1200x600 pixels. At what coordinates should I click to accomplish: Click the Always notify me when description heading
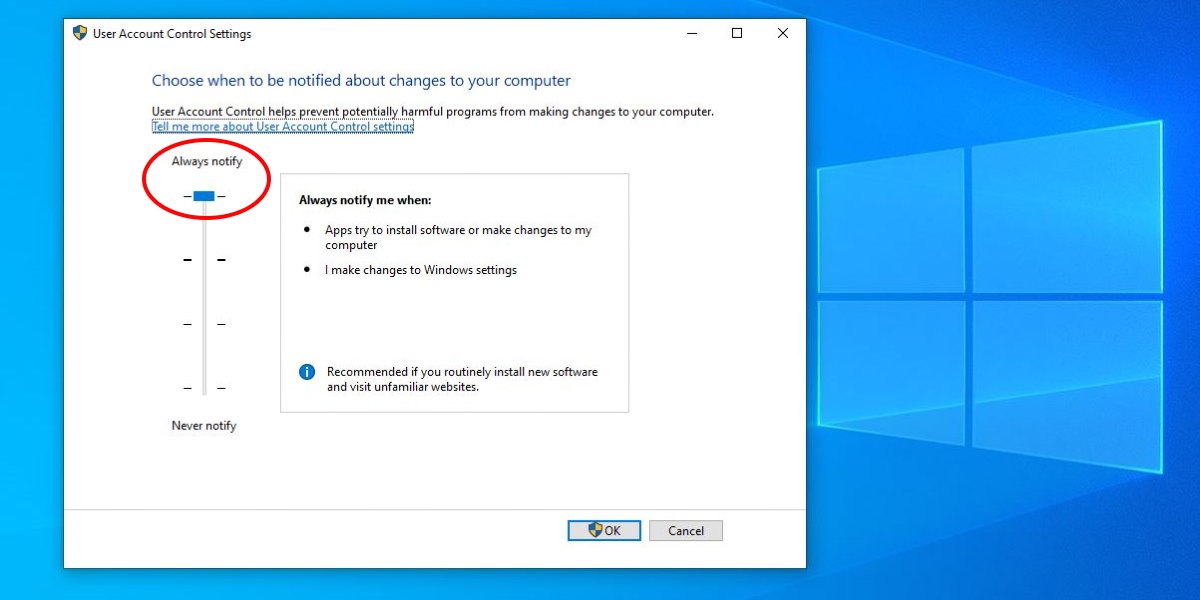tap(363, 199)
